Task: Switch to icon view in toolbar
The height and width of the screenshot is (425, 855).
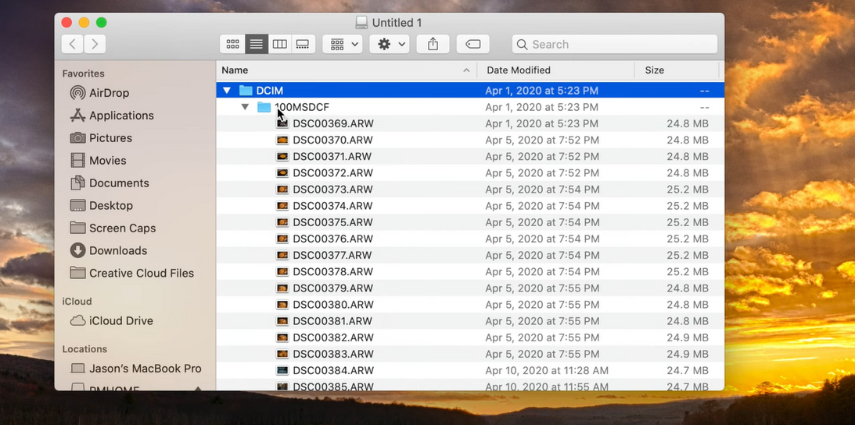Action: [233, 44]
